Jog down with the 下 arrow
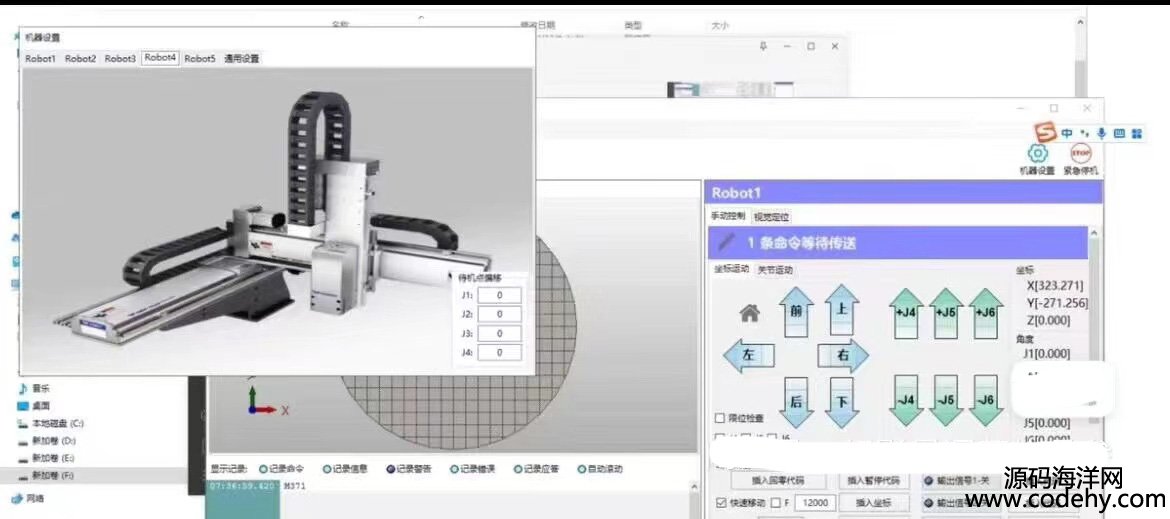This screenshot has height=519, width=1170. tap(842, 401)
